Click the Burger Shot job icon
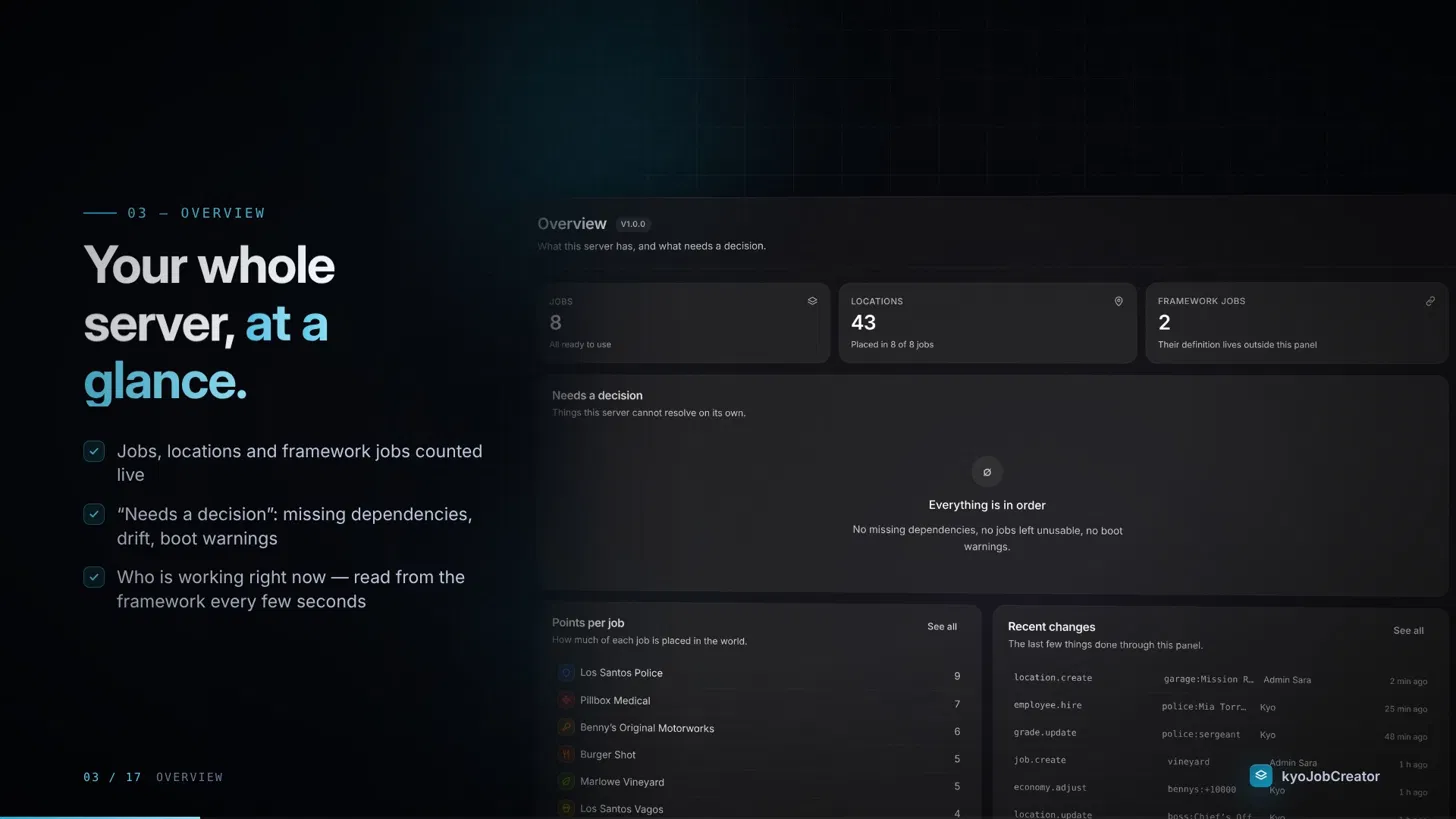Screen dimensions: 1456x819 tap(566, 754)
